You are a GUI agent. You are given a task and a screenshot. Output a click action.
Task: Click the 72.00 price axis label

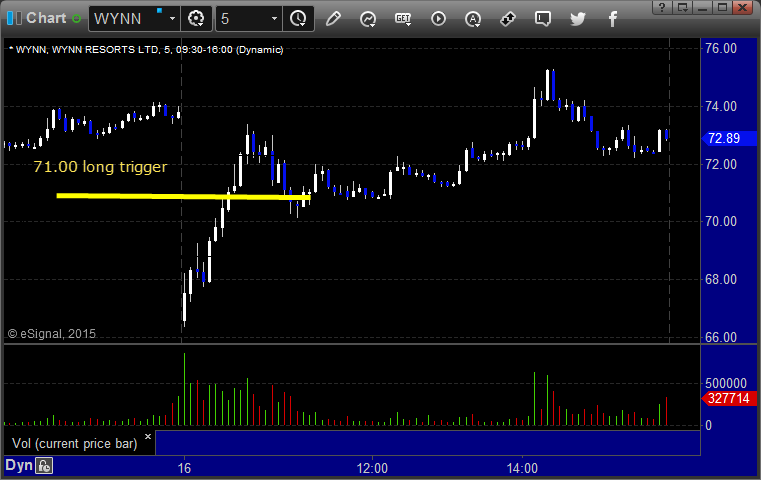(721, 164)
